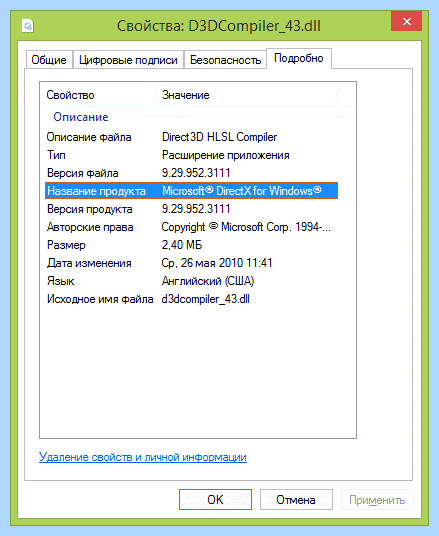
Task: Select the Дата изменения row label
Action: tap(89, 263)
